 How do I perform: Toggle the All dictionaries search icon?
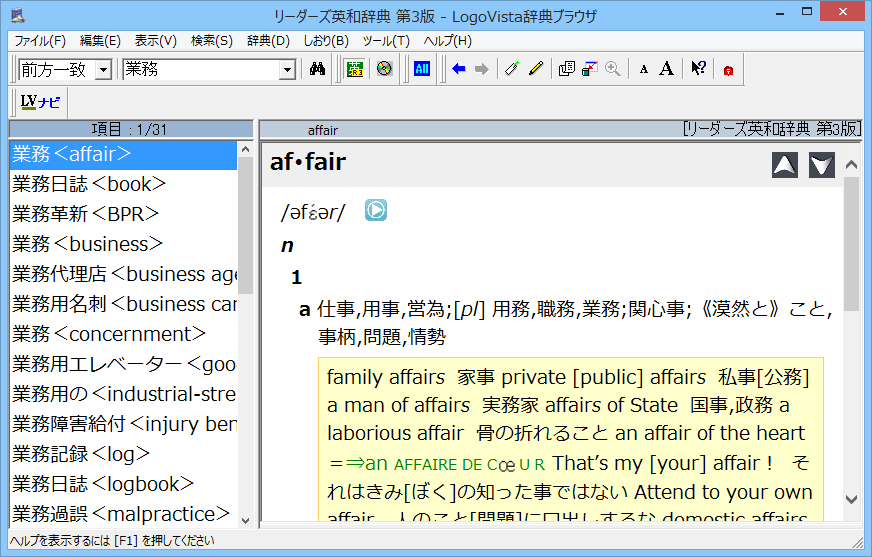click(422, 69)
